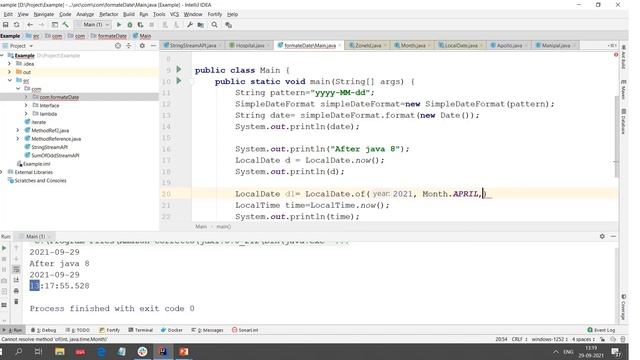
Task: Open the Docker tool window button
Action: point(172,330)
